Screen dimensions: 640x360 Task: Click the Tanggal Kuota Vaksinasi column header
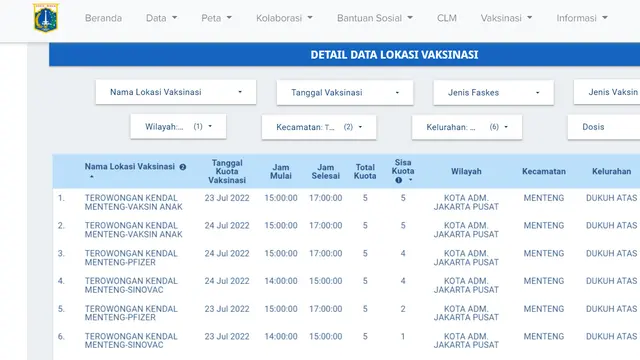227,171
